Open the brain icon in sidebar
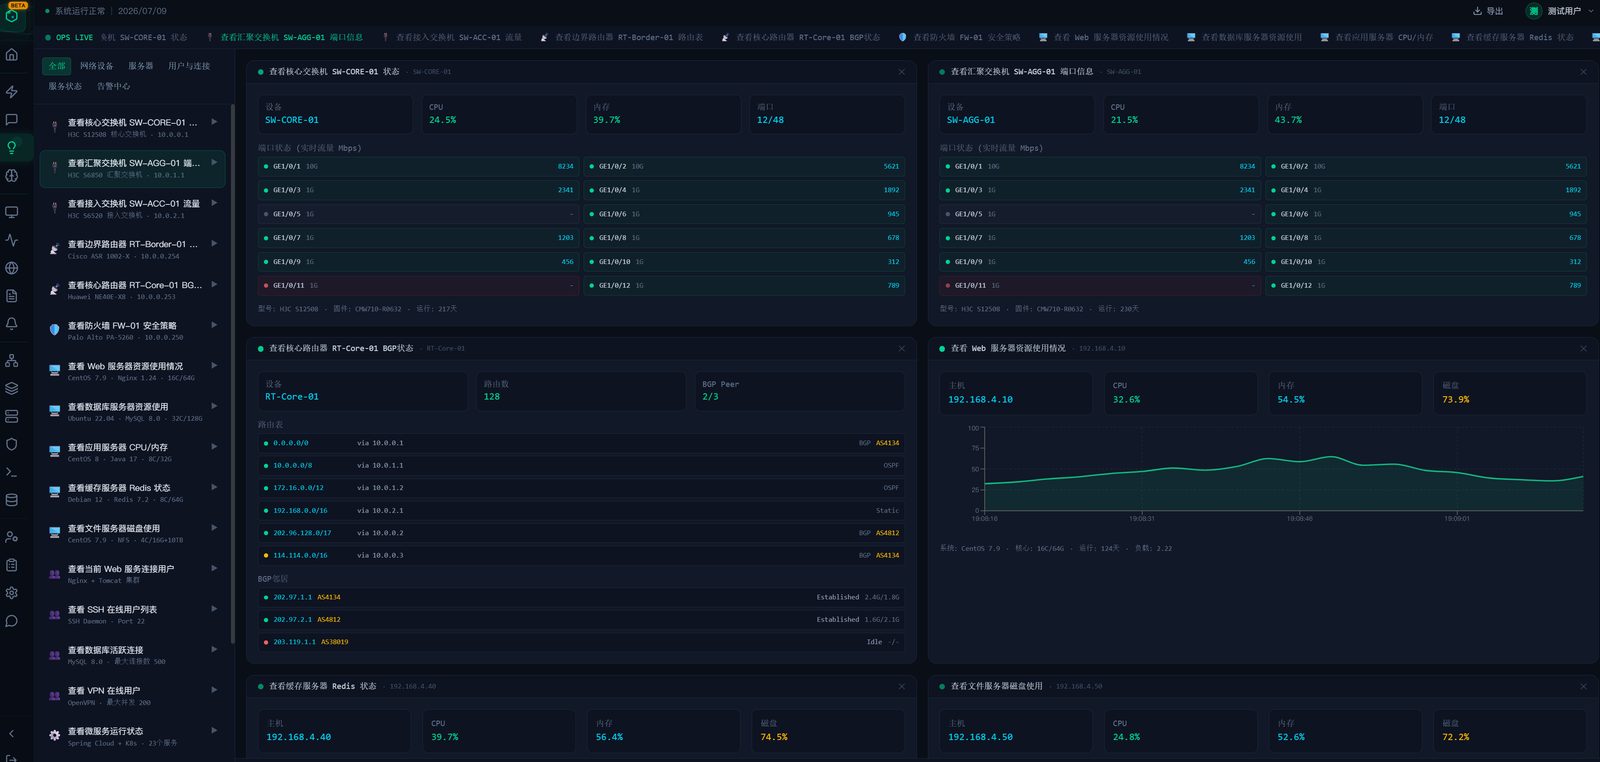Viewport: 1600px width, 762px height. pyautogui.click(x=12, y=176)
